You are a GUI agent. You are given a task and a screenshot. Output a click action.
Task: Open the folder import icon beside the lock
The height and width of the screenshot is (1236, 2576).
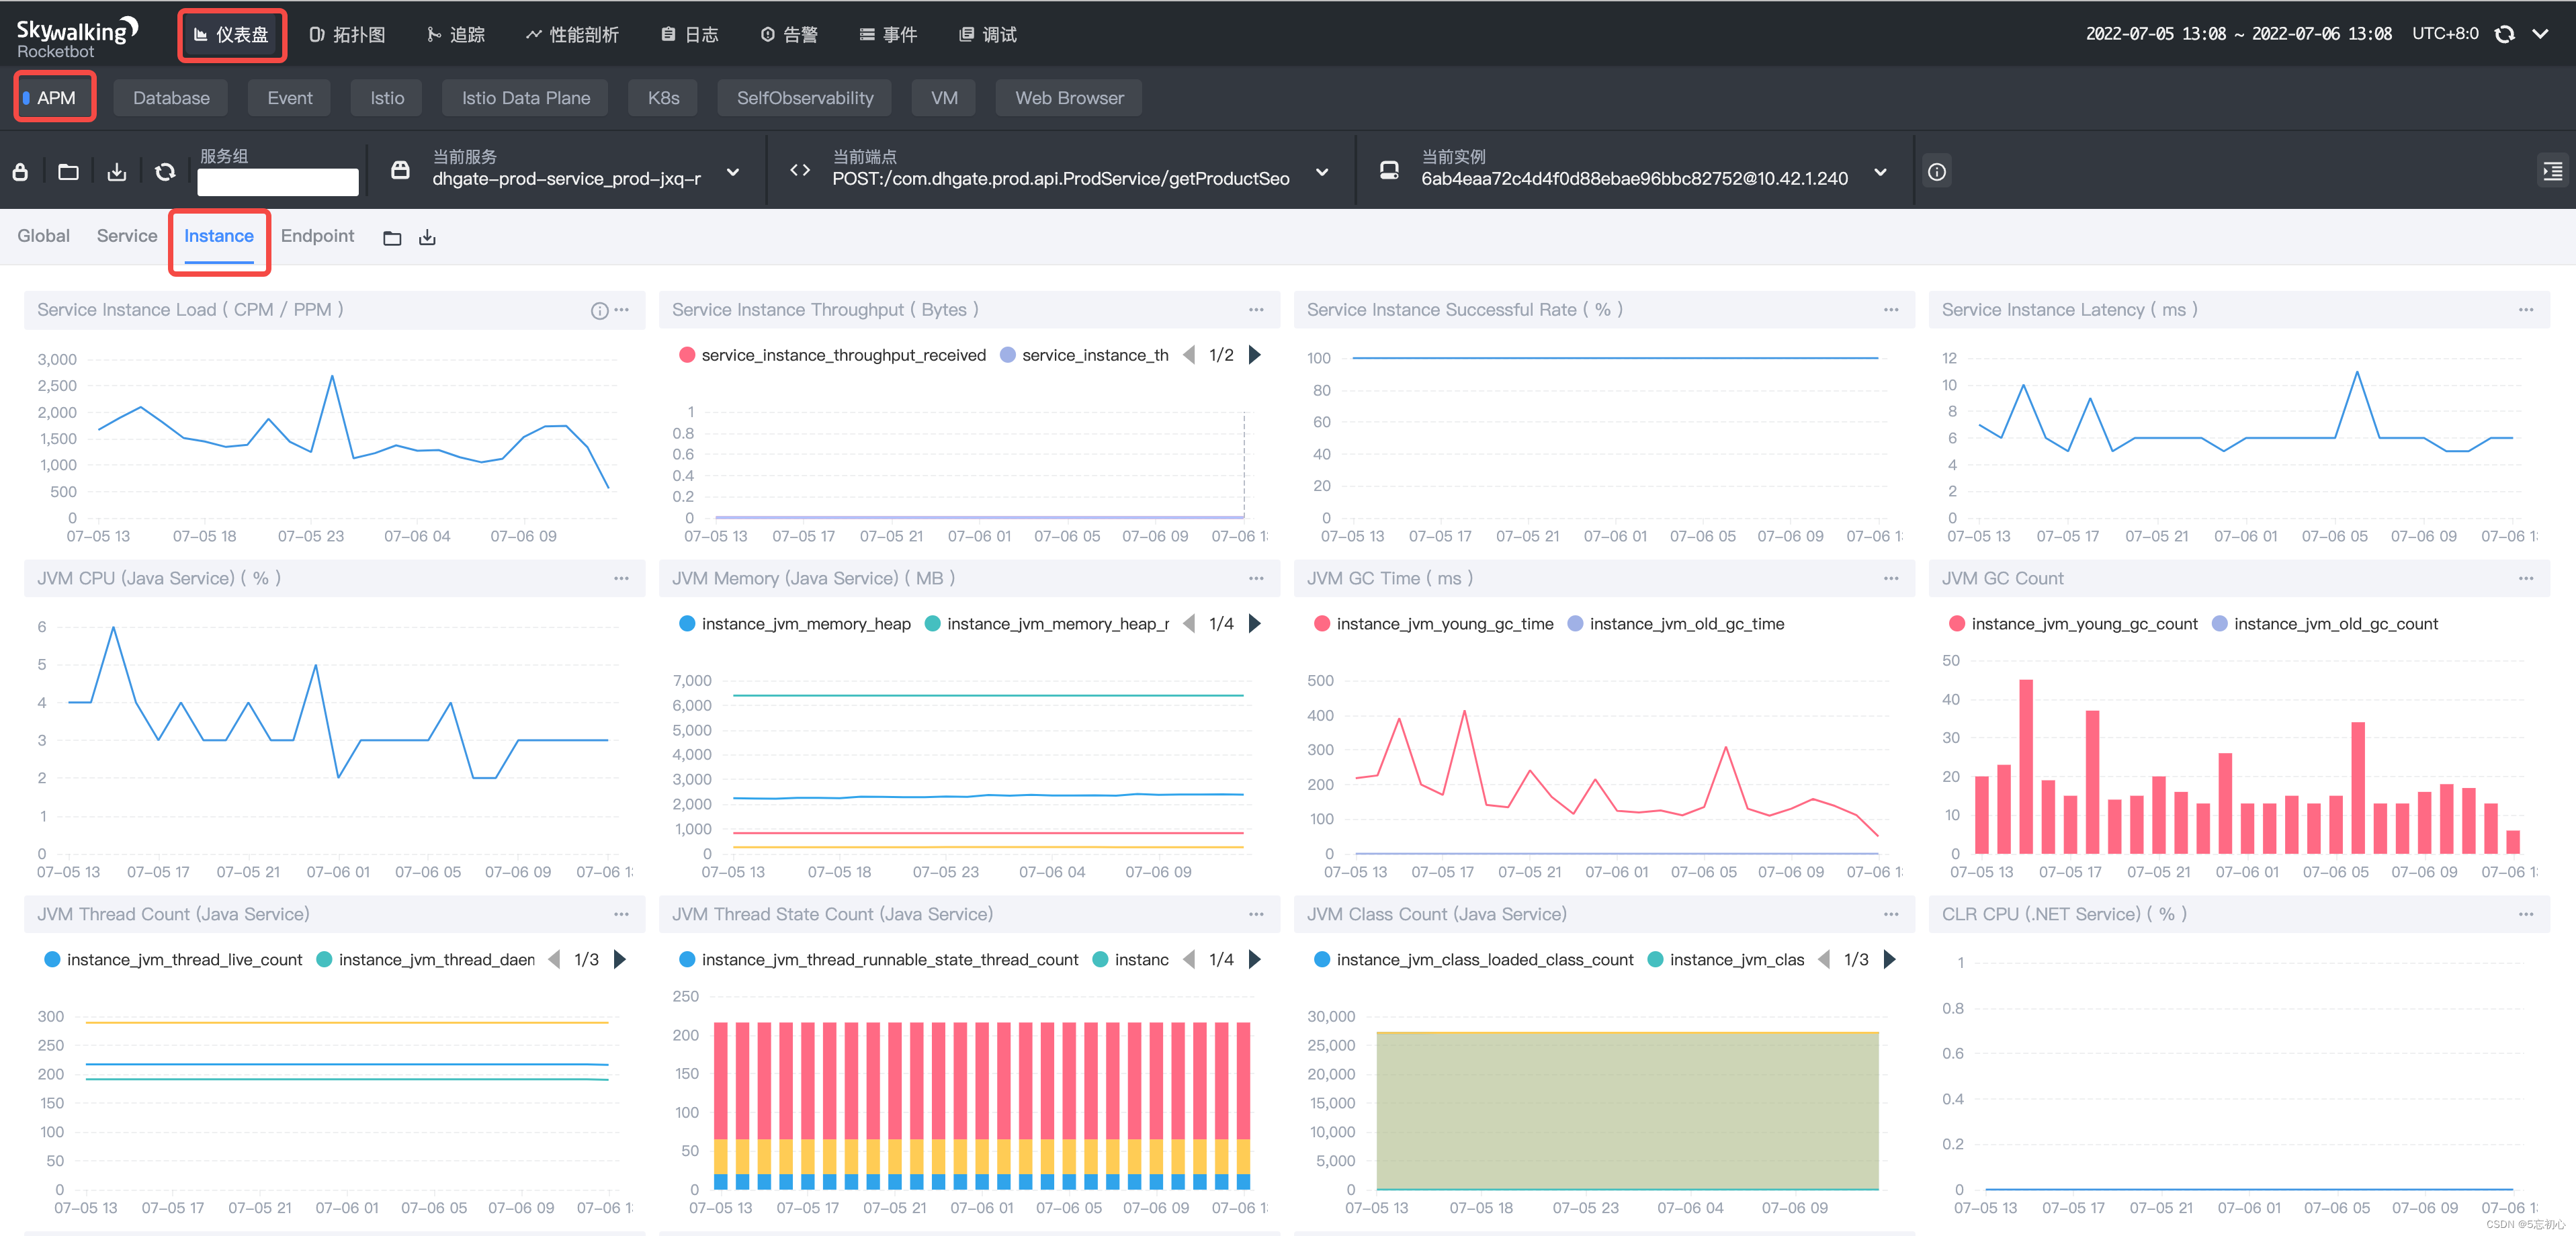(68, 172)
